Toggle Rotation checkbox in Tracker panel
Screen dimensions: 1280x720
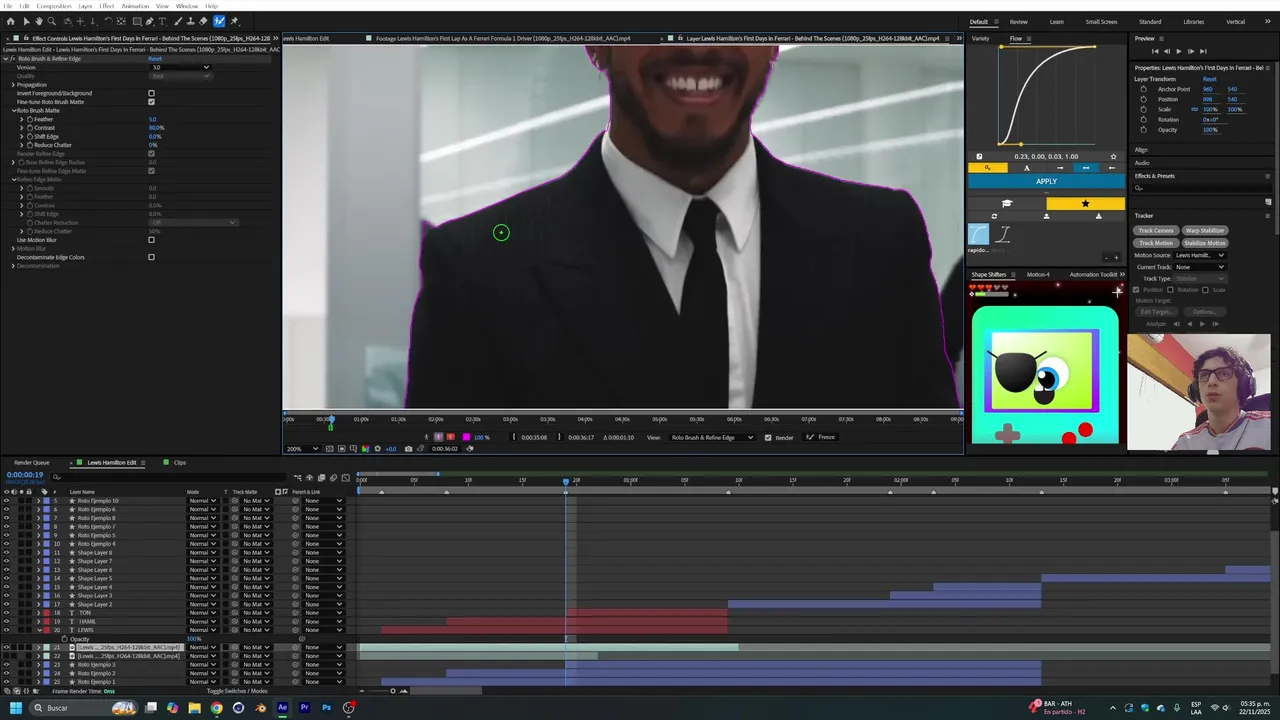[x=1170, y=290]
